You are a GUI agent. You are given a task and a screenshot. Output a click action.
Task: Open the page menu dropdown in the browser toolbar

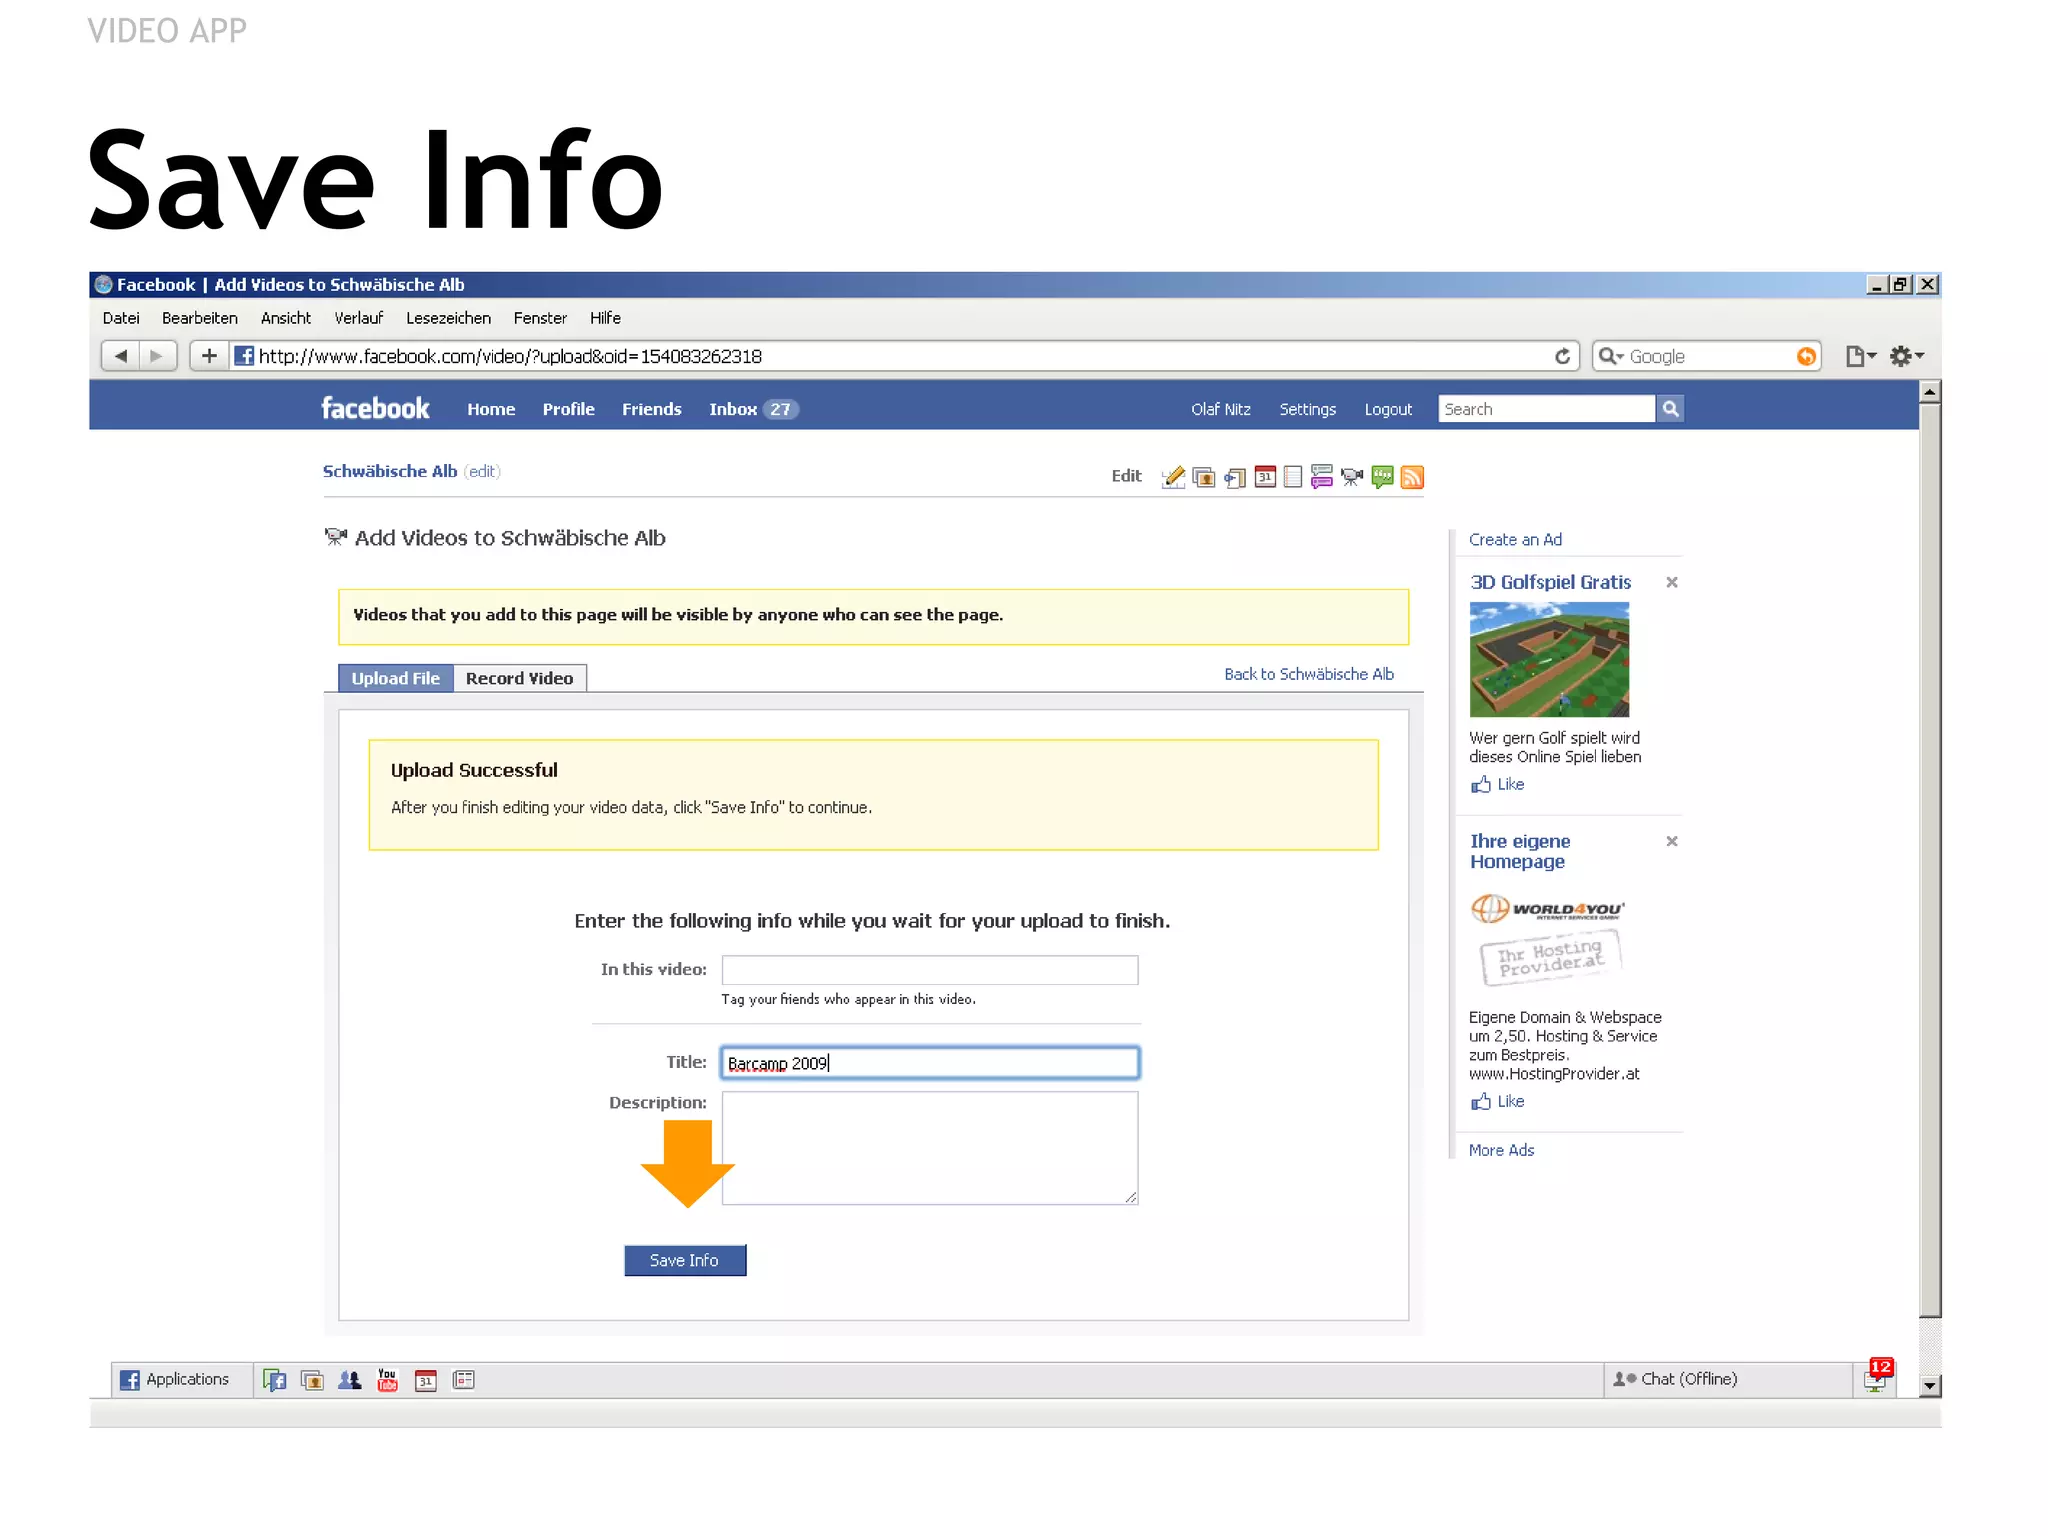[x=1861, y=356]
